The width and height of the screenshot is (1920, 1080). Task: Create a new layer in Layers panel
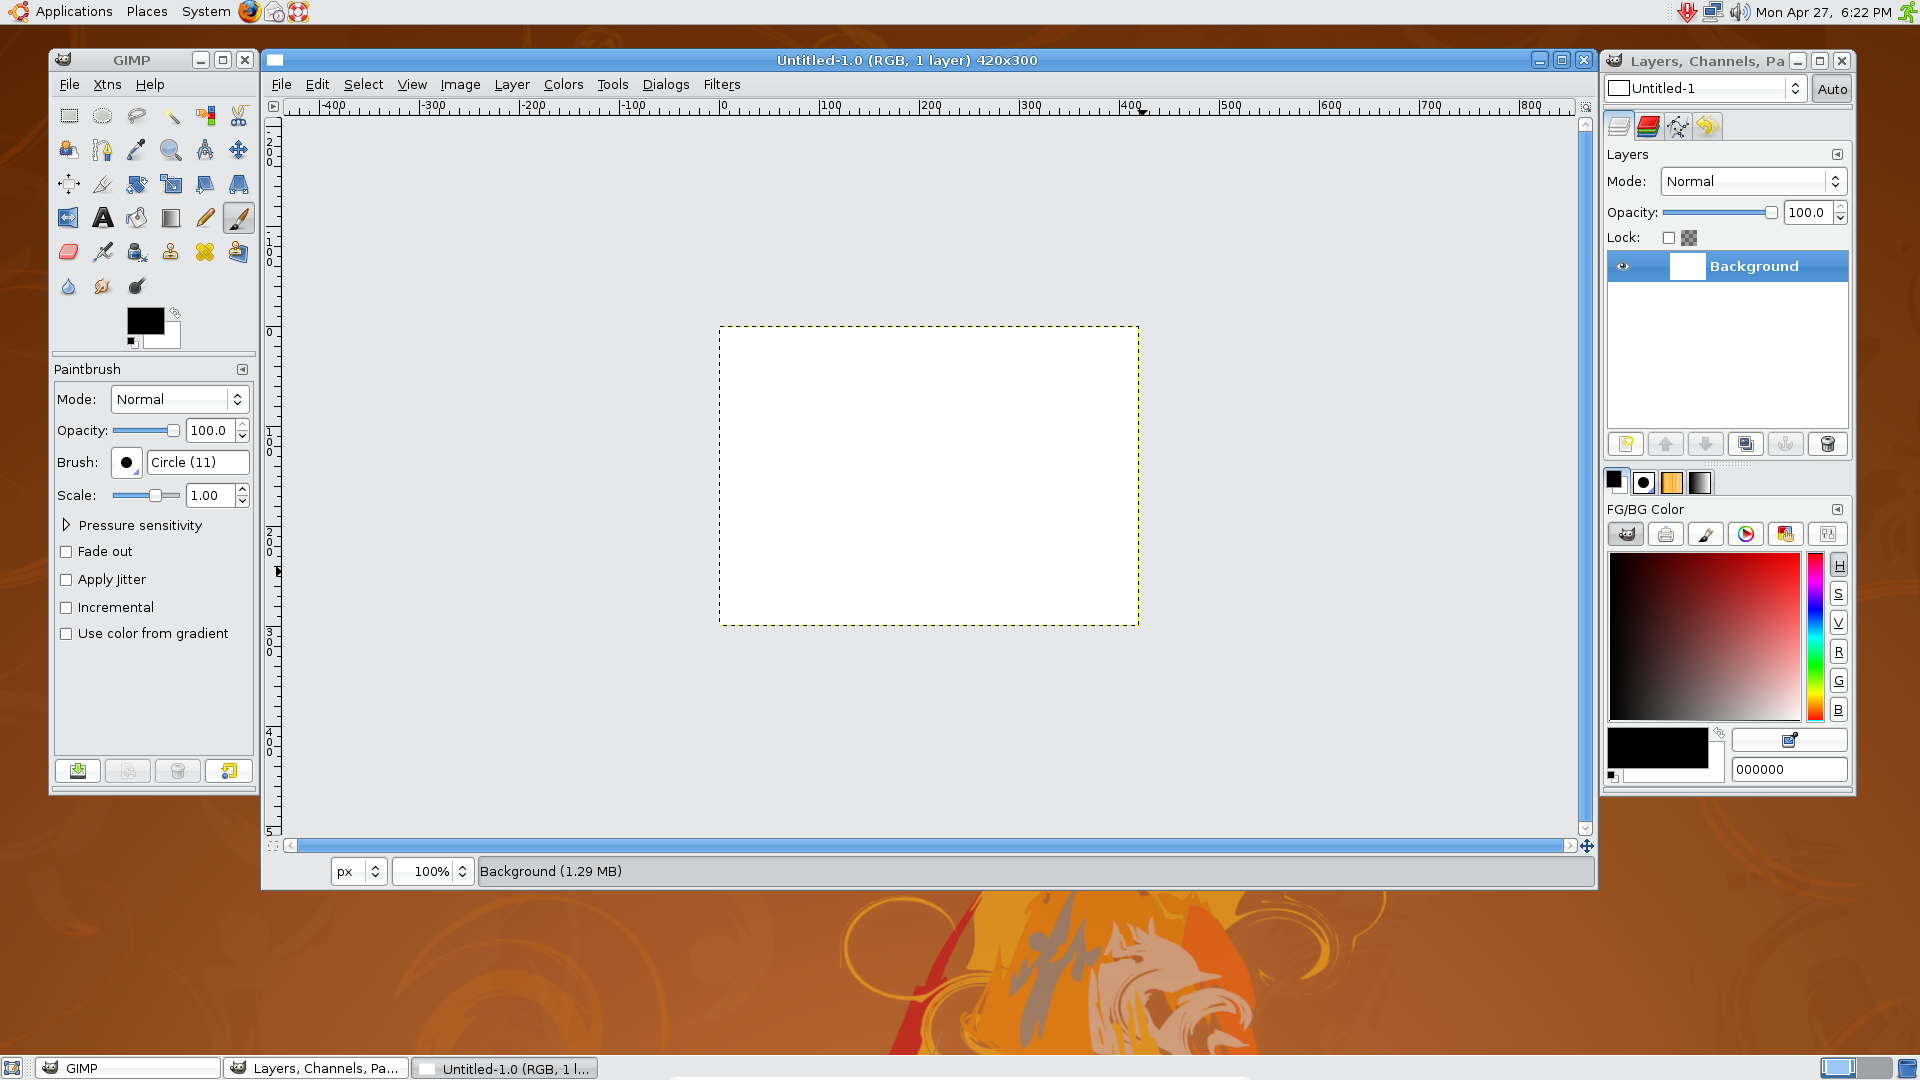1625,444
